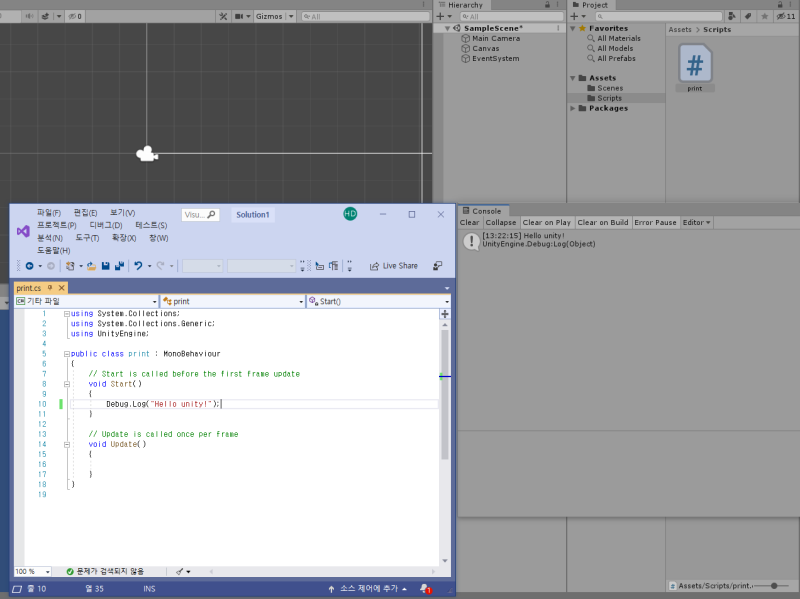Screen dimensions: 800x599
Task: Open the Editor dropdown in Console
Action: pos(696,222)
